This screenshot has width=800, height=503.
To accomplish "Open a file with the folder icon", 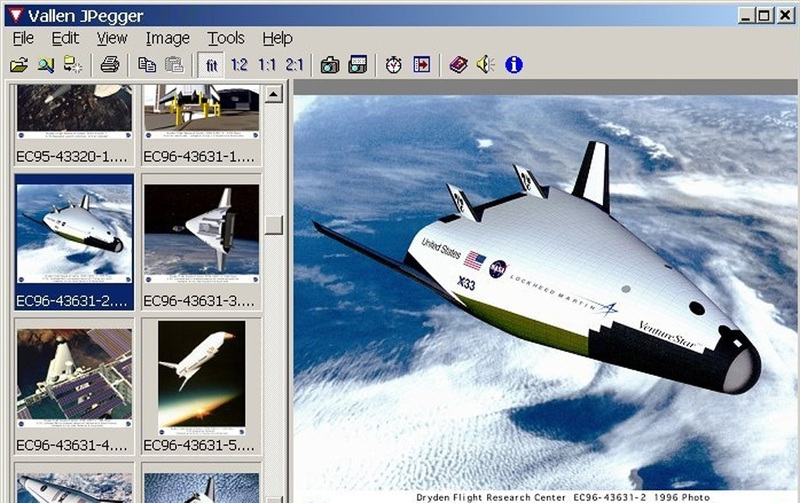I will point(19,65).
